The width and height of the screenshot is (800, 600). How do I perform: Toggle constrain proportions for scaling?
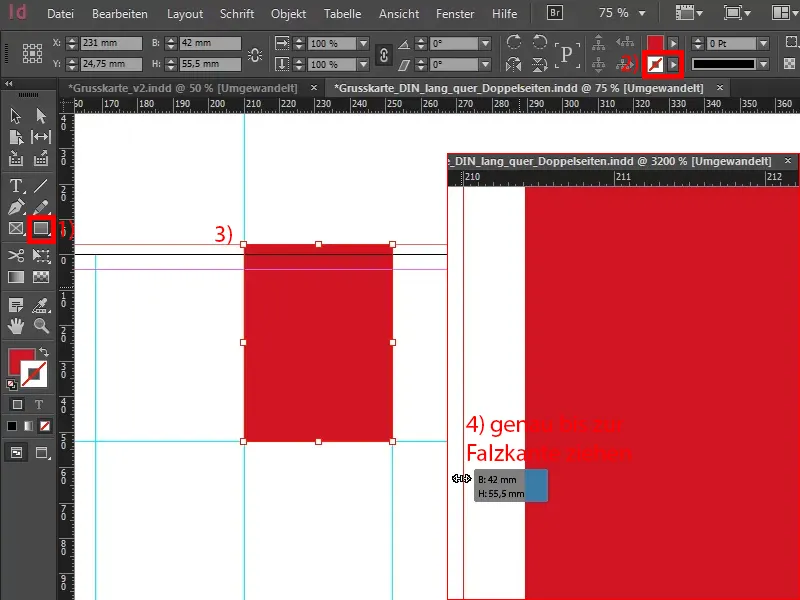(384, 54)
